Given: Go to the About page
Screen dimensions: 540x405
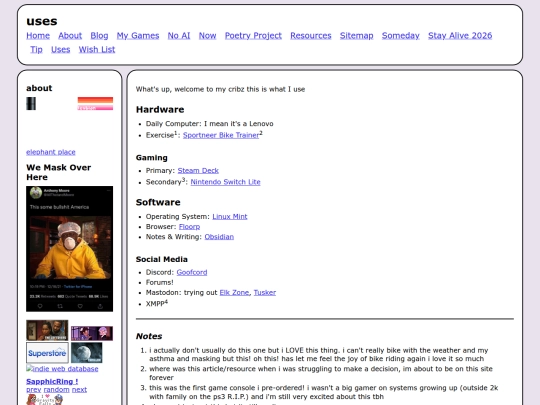Looking at the screenshot, I should [x=70, y=36].
